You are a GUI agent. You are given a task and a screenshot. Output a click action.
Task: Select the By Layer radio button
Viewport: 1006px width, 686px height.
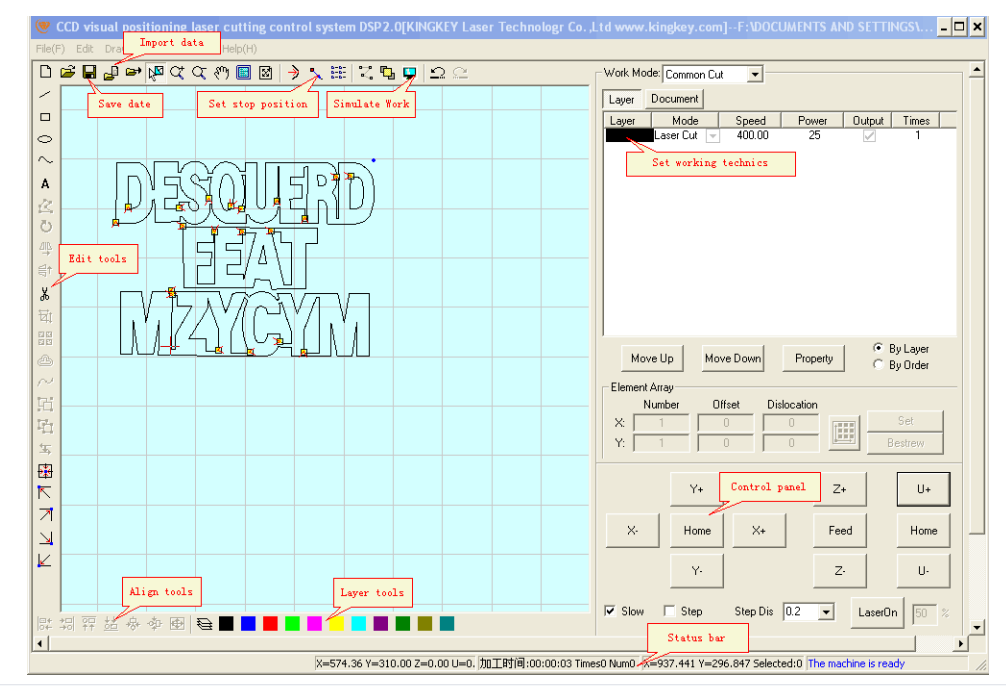[x=878, y=348]
